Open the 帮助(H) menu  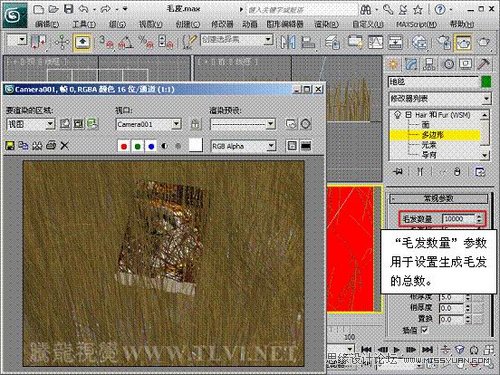tap(462, 24)
